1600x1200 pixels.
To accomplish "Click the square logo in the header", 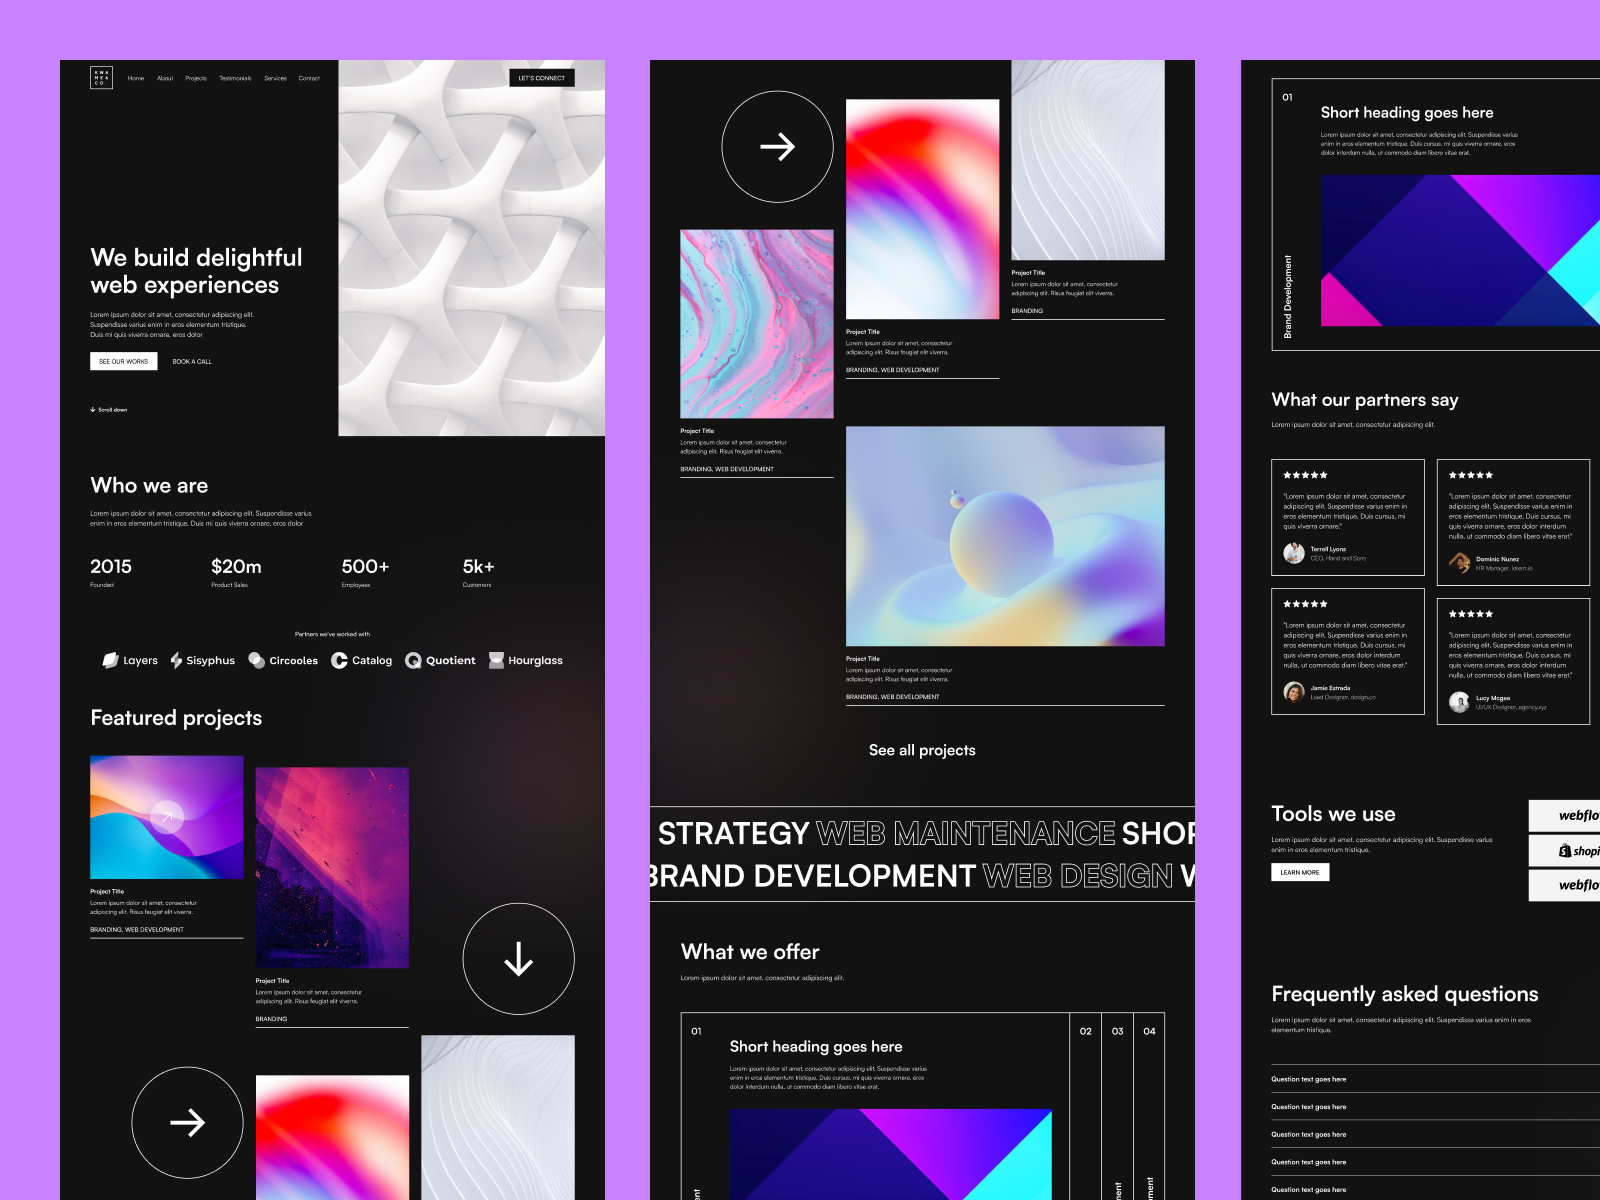I will [101, 78].
